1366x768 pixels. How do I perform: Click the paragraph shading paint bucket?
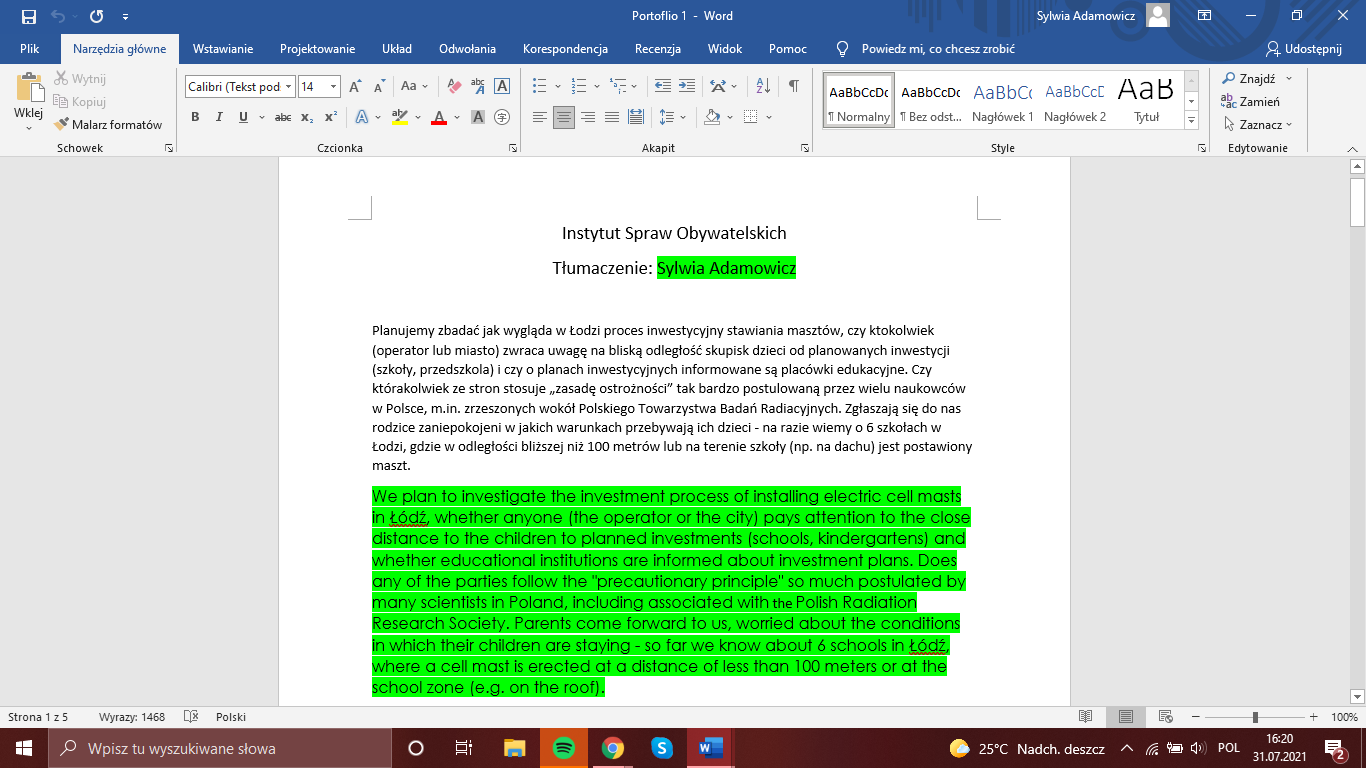(712, 117)
